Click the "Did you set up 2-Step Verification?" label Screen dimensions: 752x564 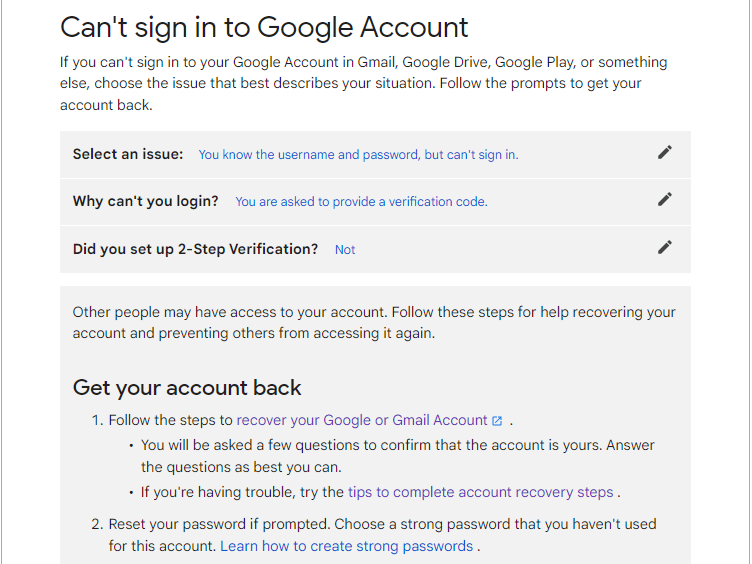(196, 249)
